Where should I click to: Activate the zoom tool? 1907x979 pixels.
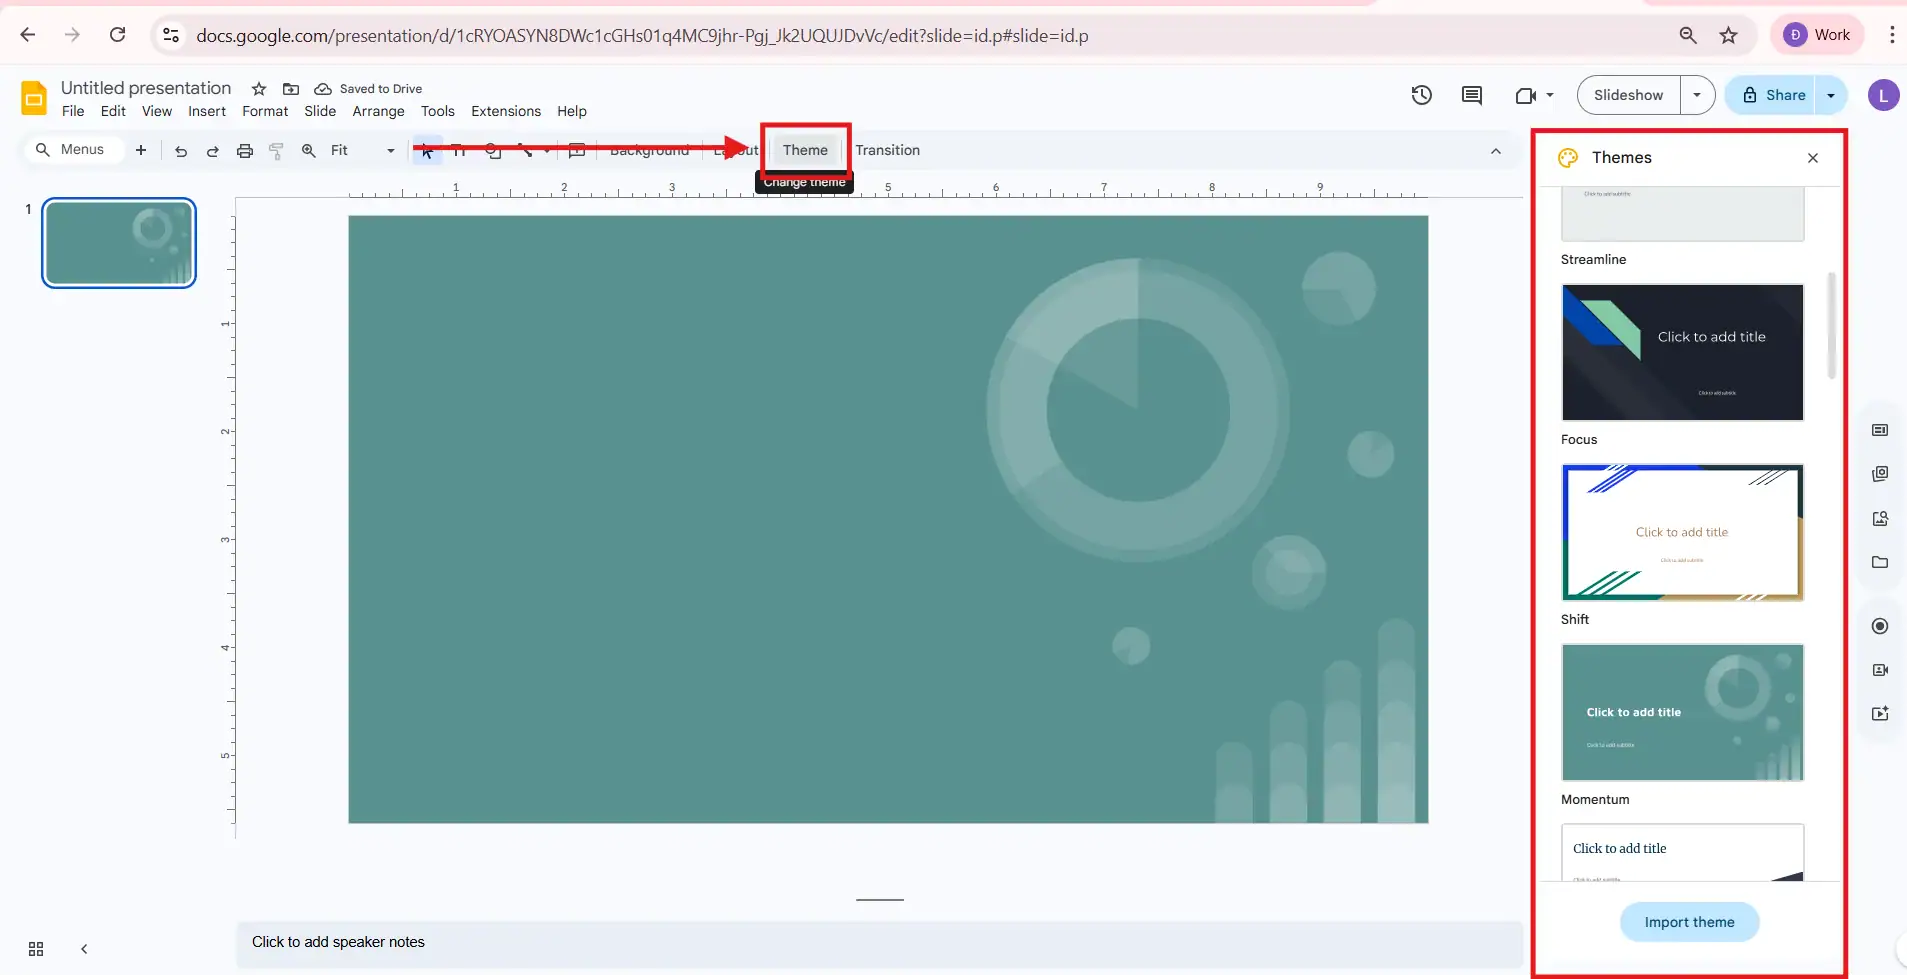(x=309, y=150)
